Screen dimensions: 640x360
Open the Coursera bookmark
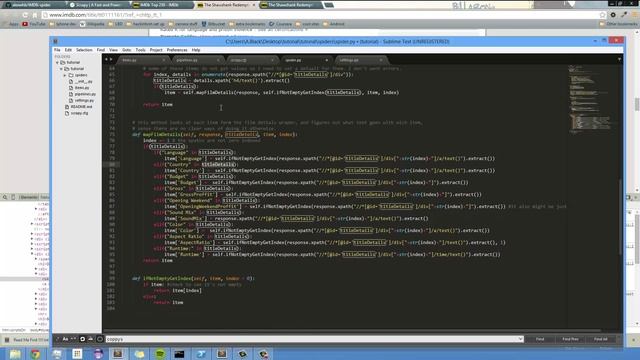(280, 24)
